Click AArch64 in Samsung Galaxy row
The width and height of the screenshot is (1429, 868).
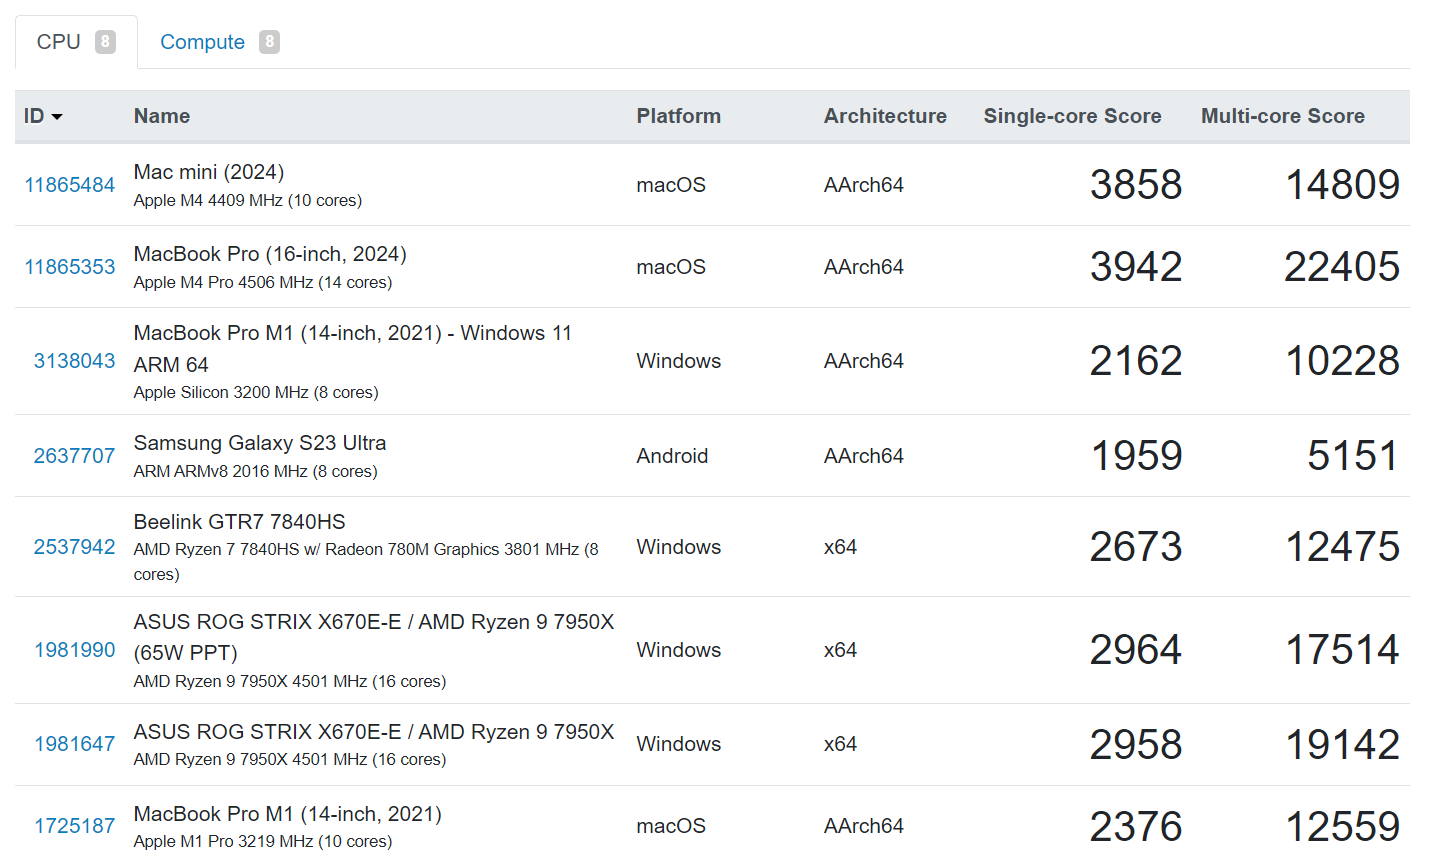[864, 456]
